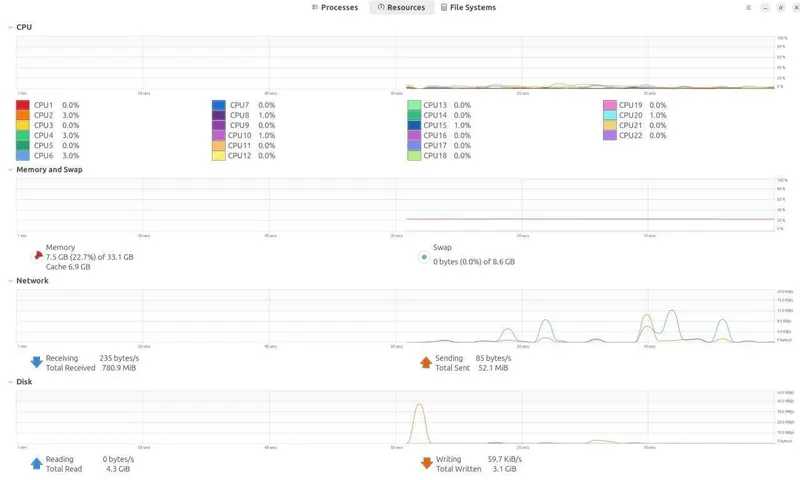Pick the CPU4 green color swatch
This screenshot has width=800, height=480.
tap(23, 136)
